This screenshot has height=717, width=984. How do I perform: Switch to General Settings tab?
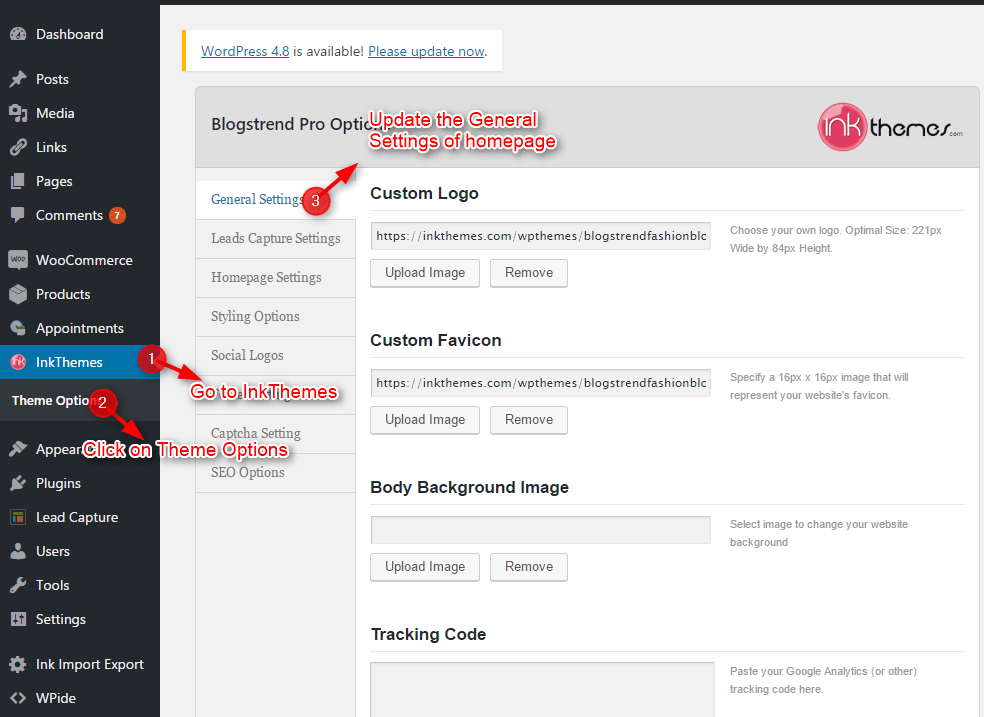275,199
